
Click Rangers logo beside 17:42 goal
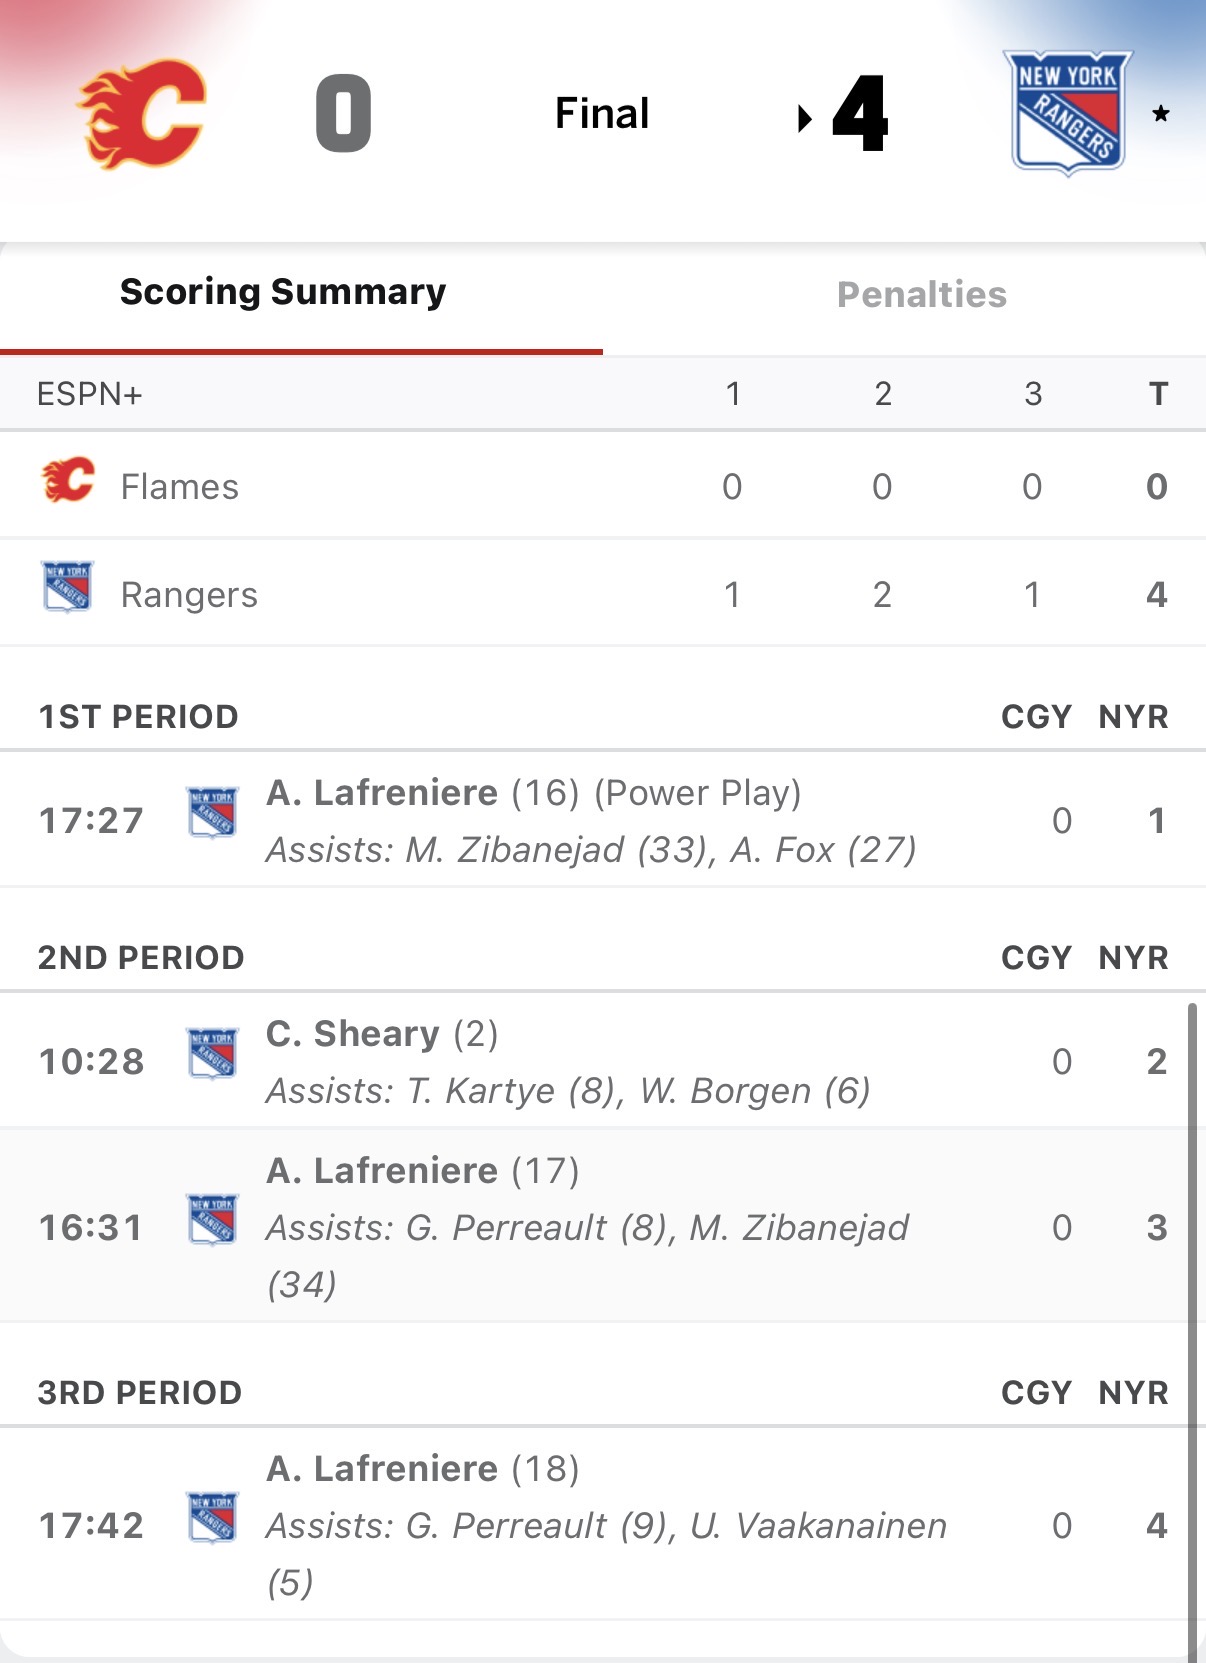[x=213, y=1517]
